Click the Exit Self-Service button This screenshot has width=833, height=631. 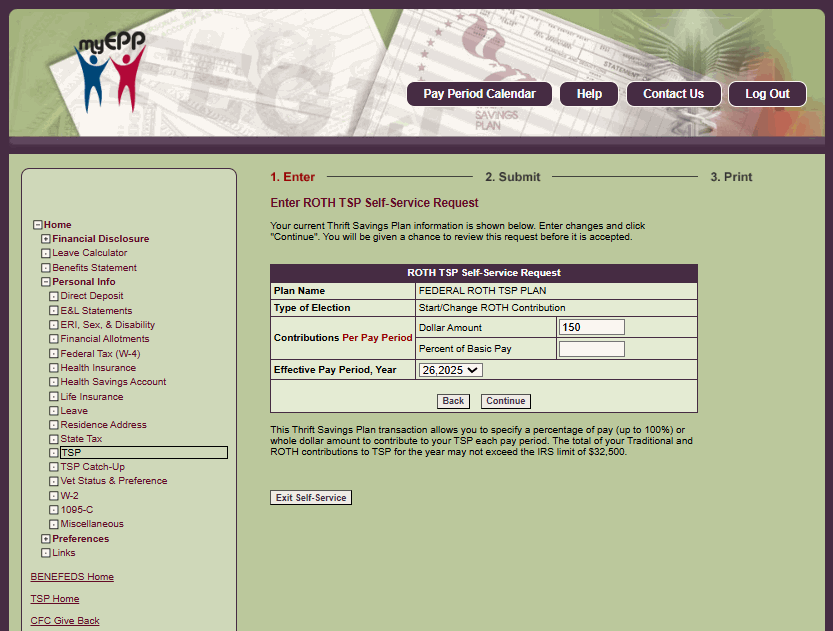click(311, 498)
